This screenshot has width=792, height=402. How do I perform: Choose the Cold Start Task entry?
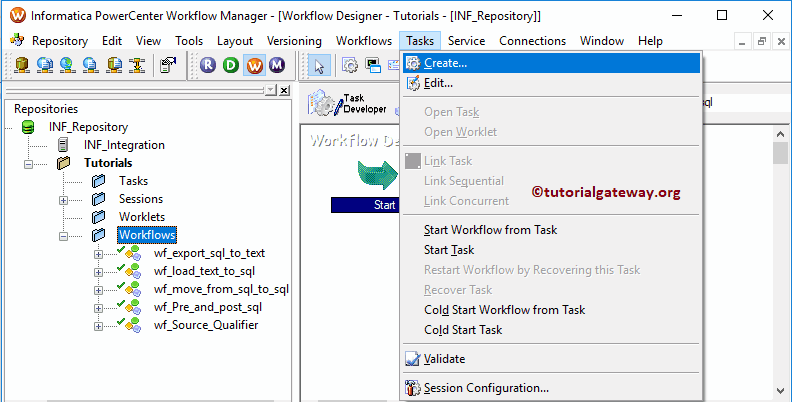pyautogui.click(x=551, y=330)
